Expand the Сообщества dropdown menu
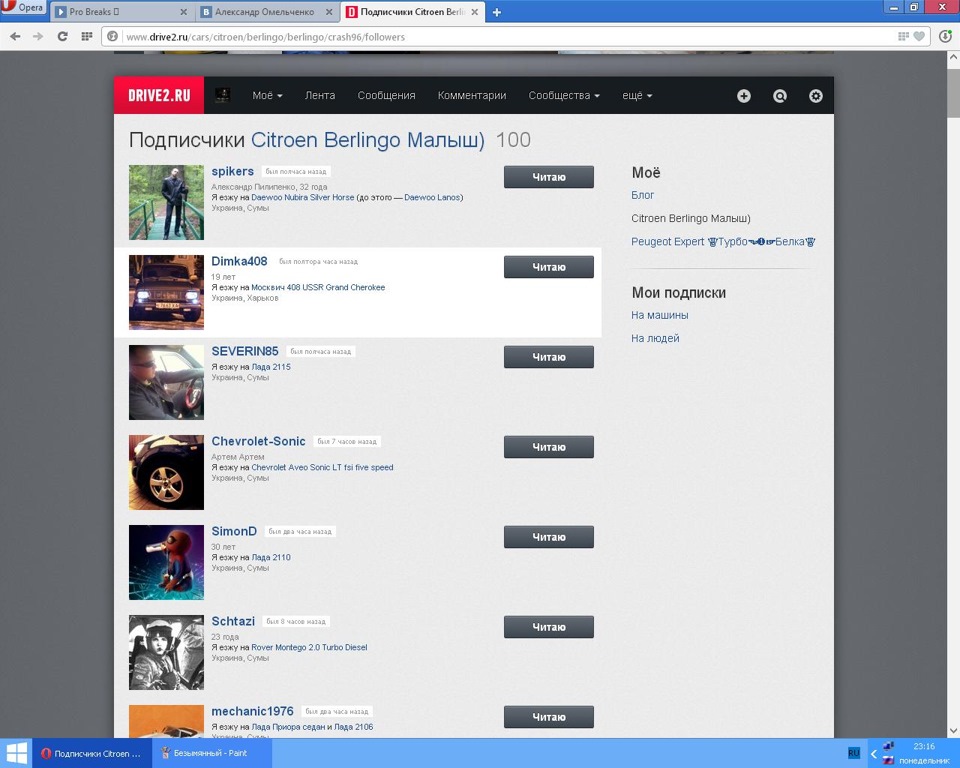 (x=564, y=96)
